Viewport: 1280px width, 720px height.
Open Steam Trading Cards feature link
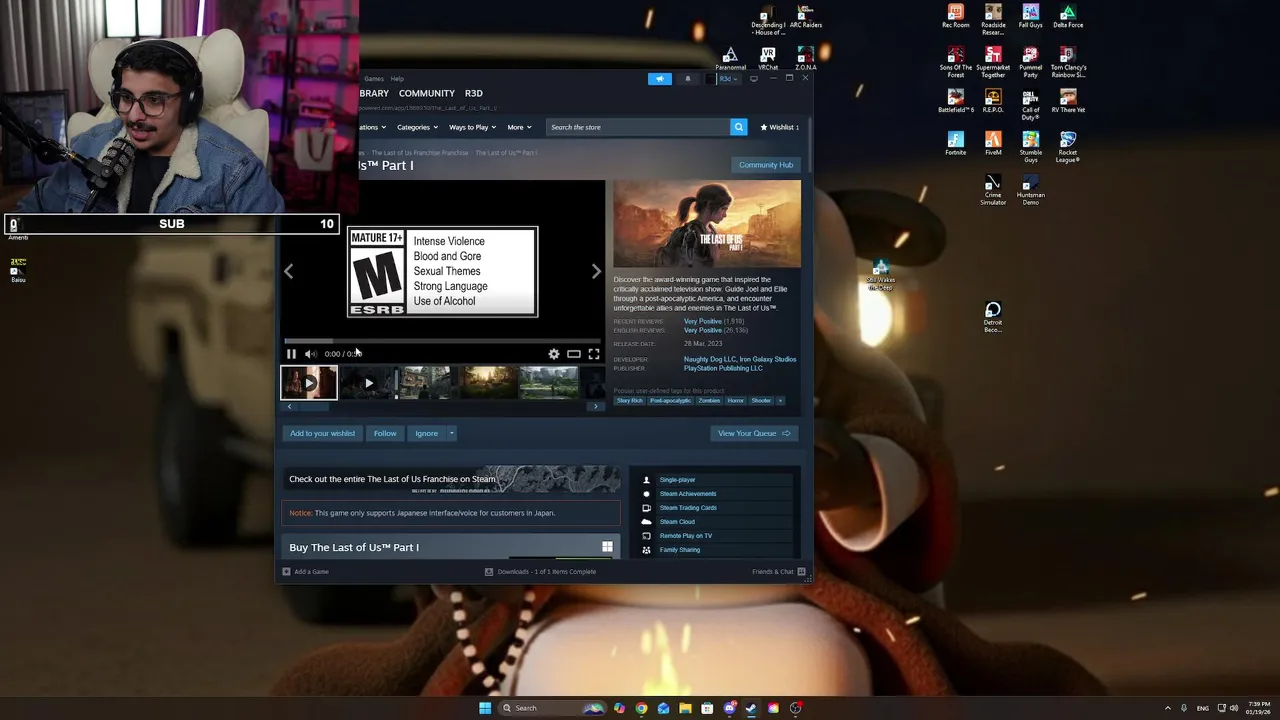[688, 508]
